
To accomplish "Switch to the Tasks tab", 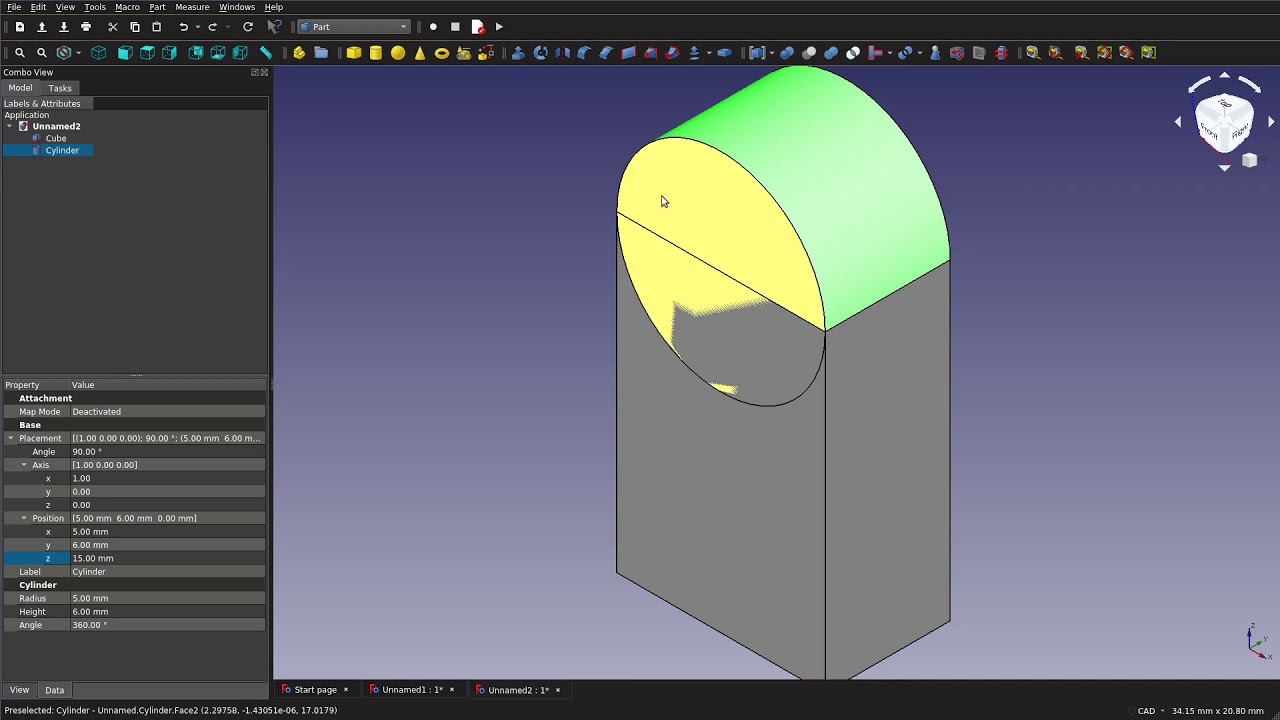I will (60, 88).
